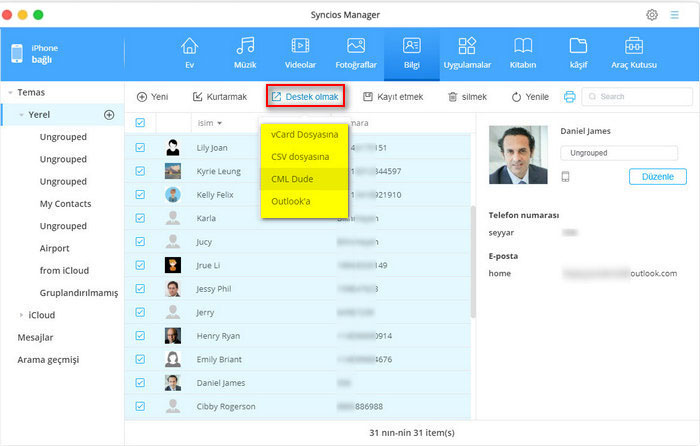Uncheck the Karla checkbox
This screenshot has height=446, width=700.
[x=140, y=218]
